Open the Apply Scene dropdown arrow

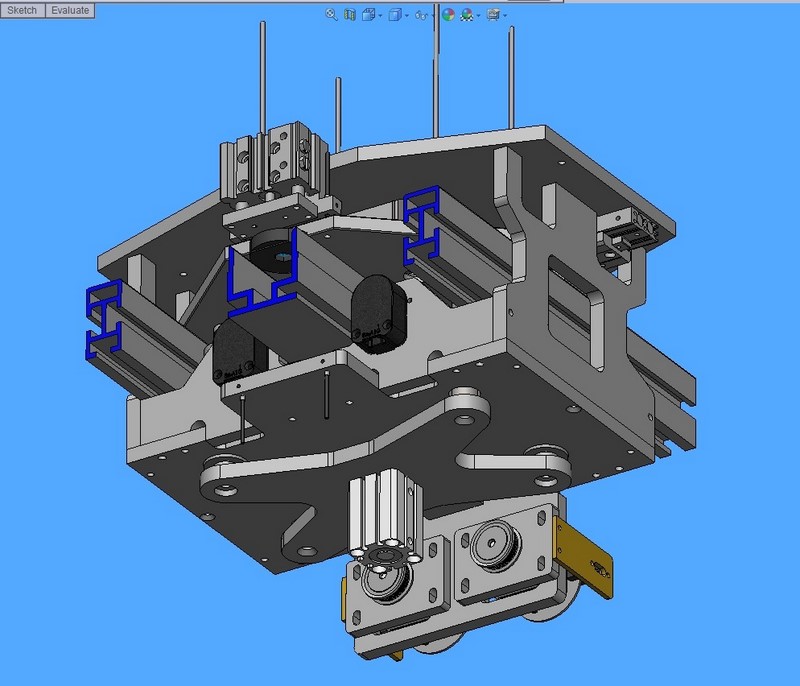coord(479,16)
